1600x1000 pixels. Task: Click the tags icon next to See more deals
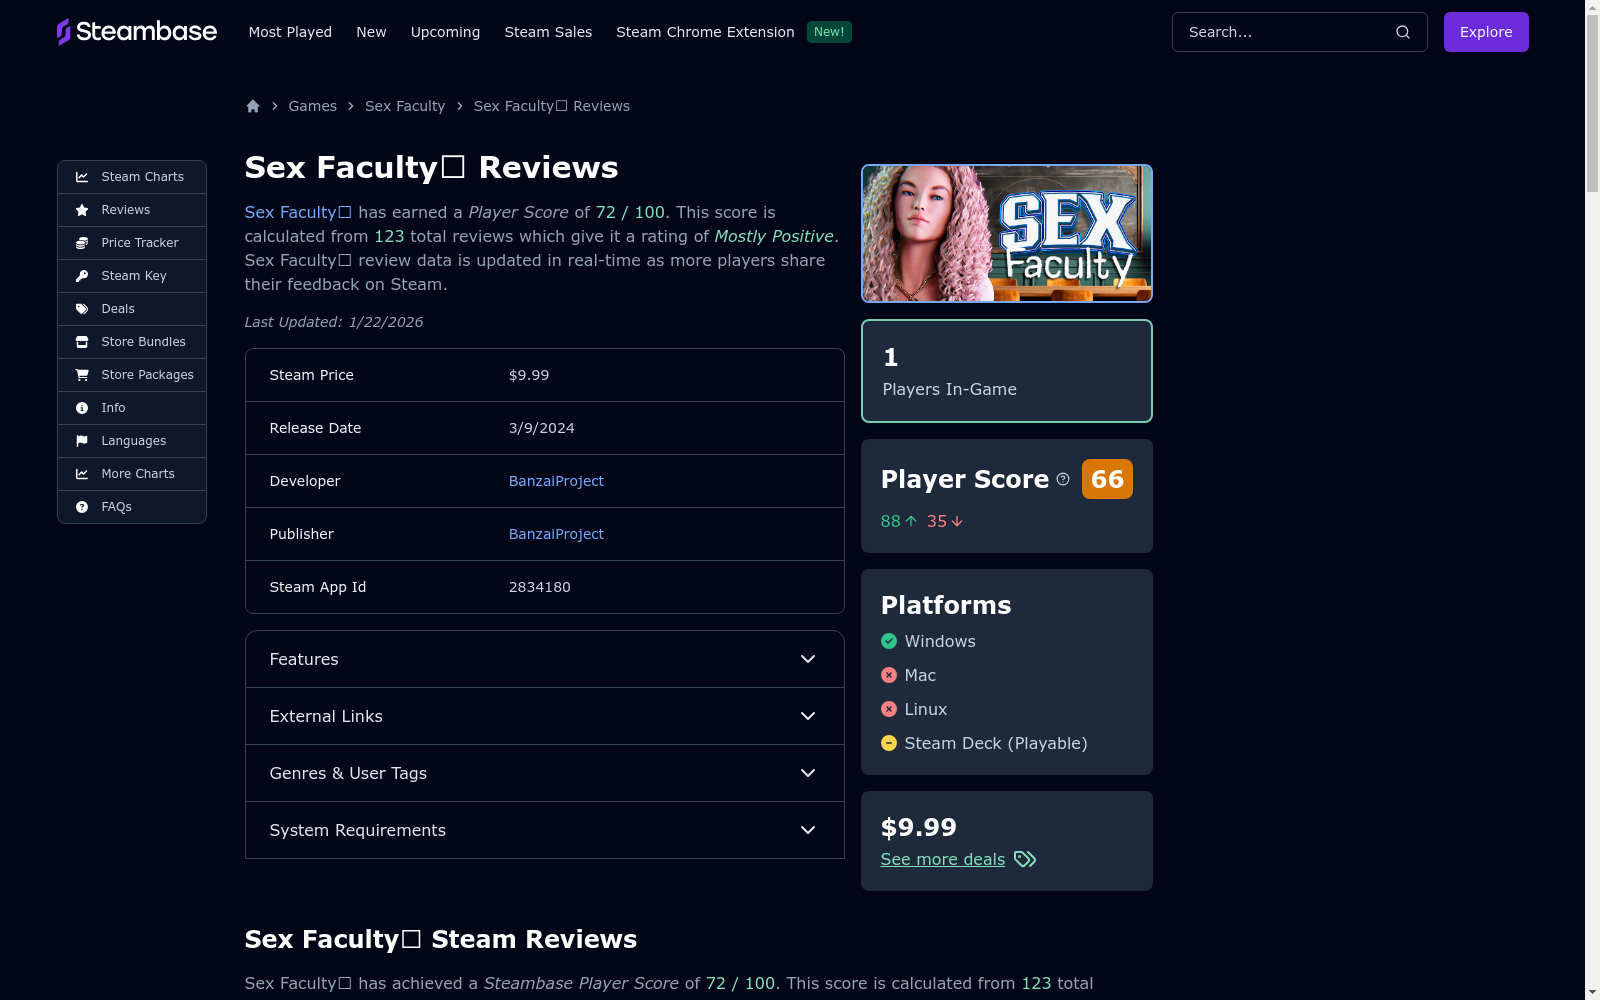pyautogui.click(x=1025, y=859)
